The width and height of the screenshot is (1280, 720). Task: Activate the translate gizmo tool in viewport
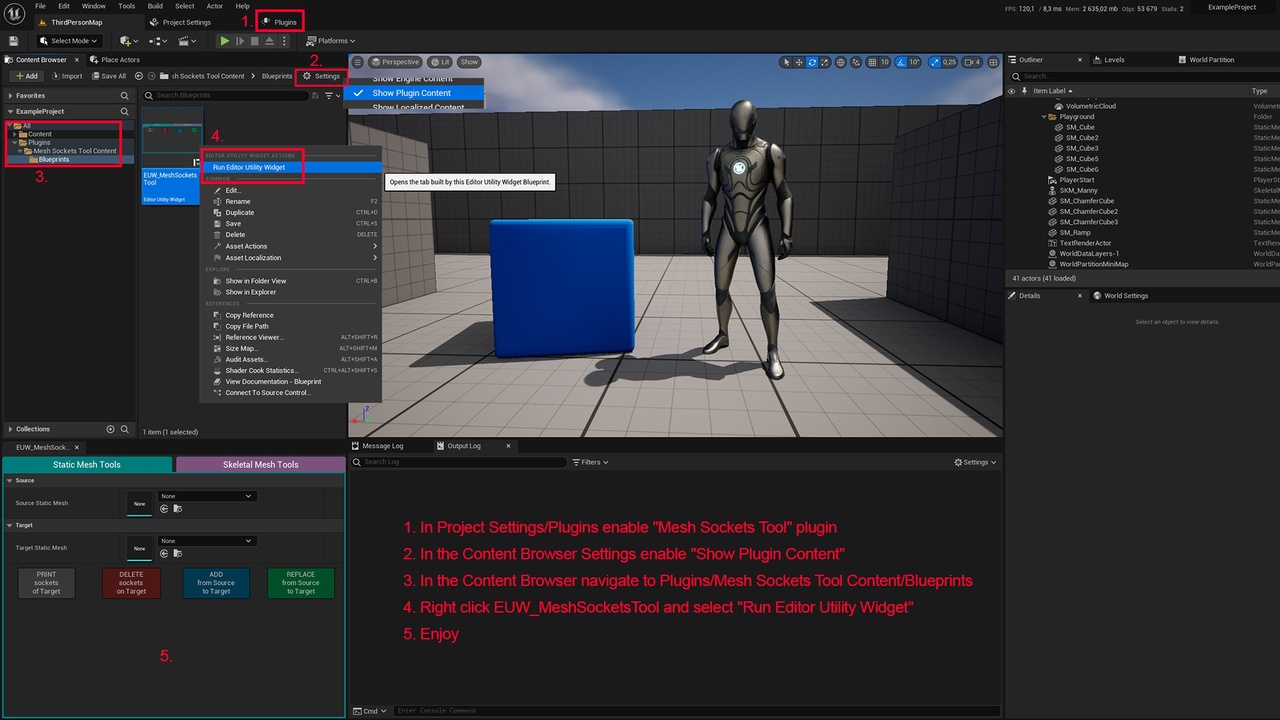click(799, 62)
